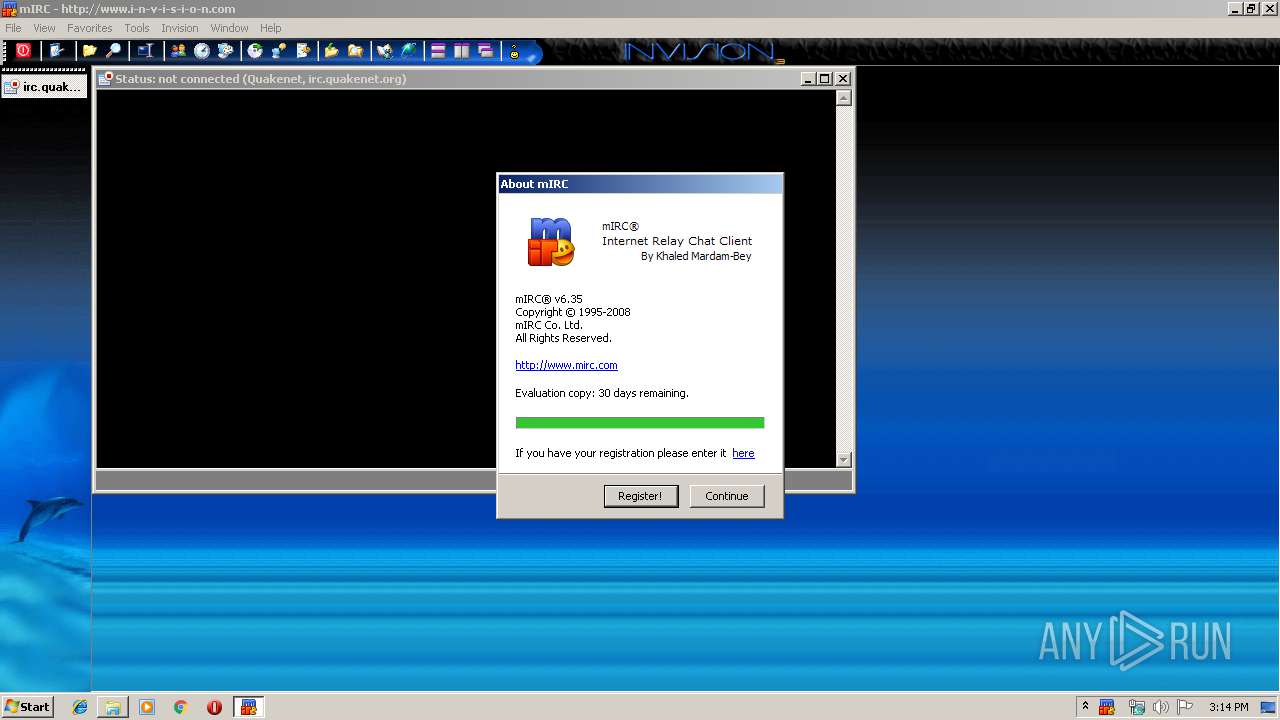Open the options icon with pencil in toolbar
The image size is (1280, 720).
click(56, 50)
